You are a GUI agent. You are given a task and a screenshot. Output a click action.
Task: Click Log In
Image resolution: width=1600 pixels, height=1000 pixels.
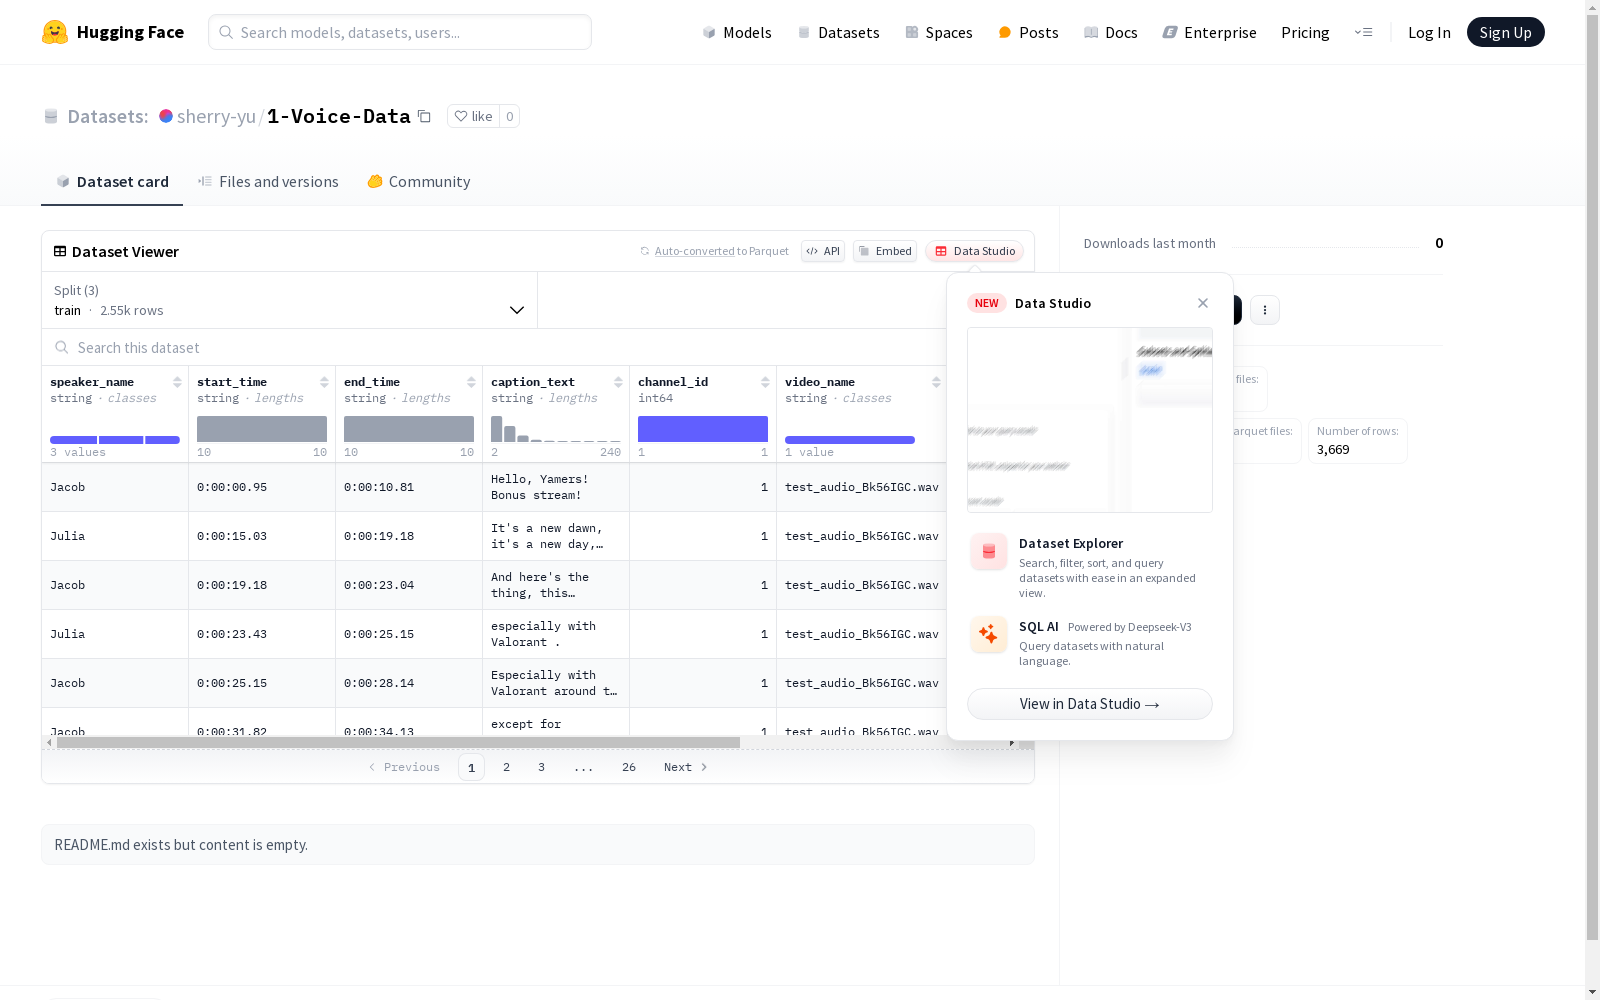coord(1429,32)
